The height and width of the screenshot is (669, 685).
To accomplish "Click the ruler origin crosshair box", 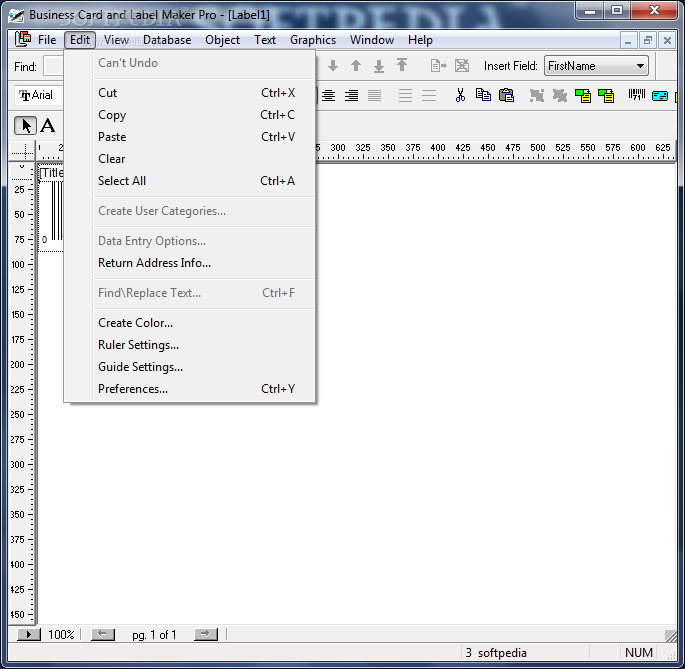I will (x=22, y=151).
